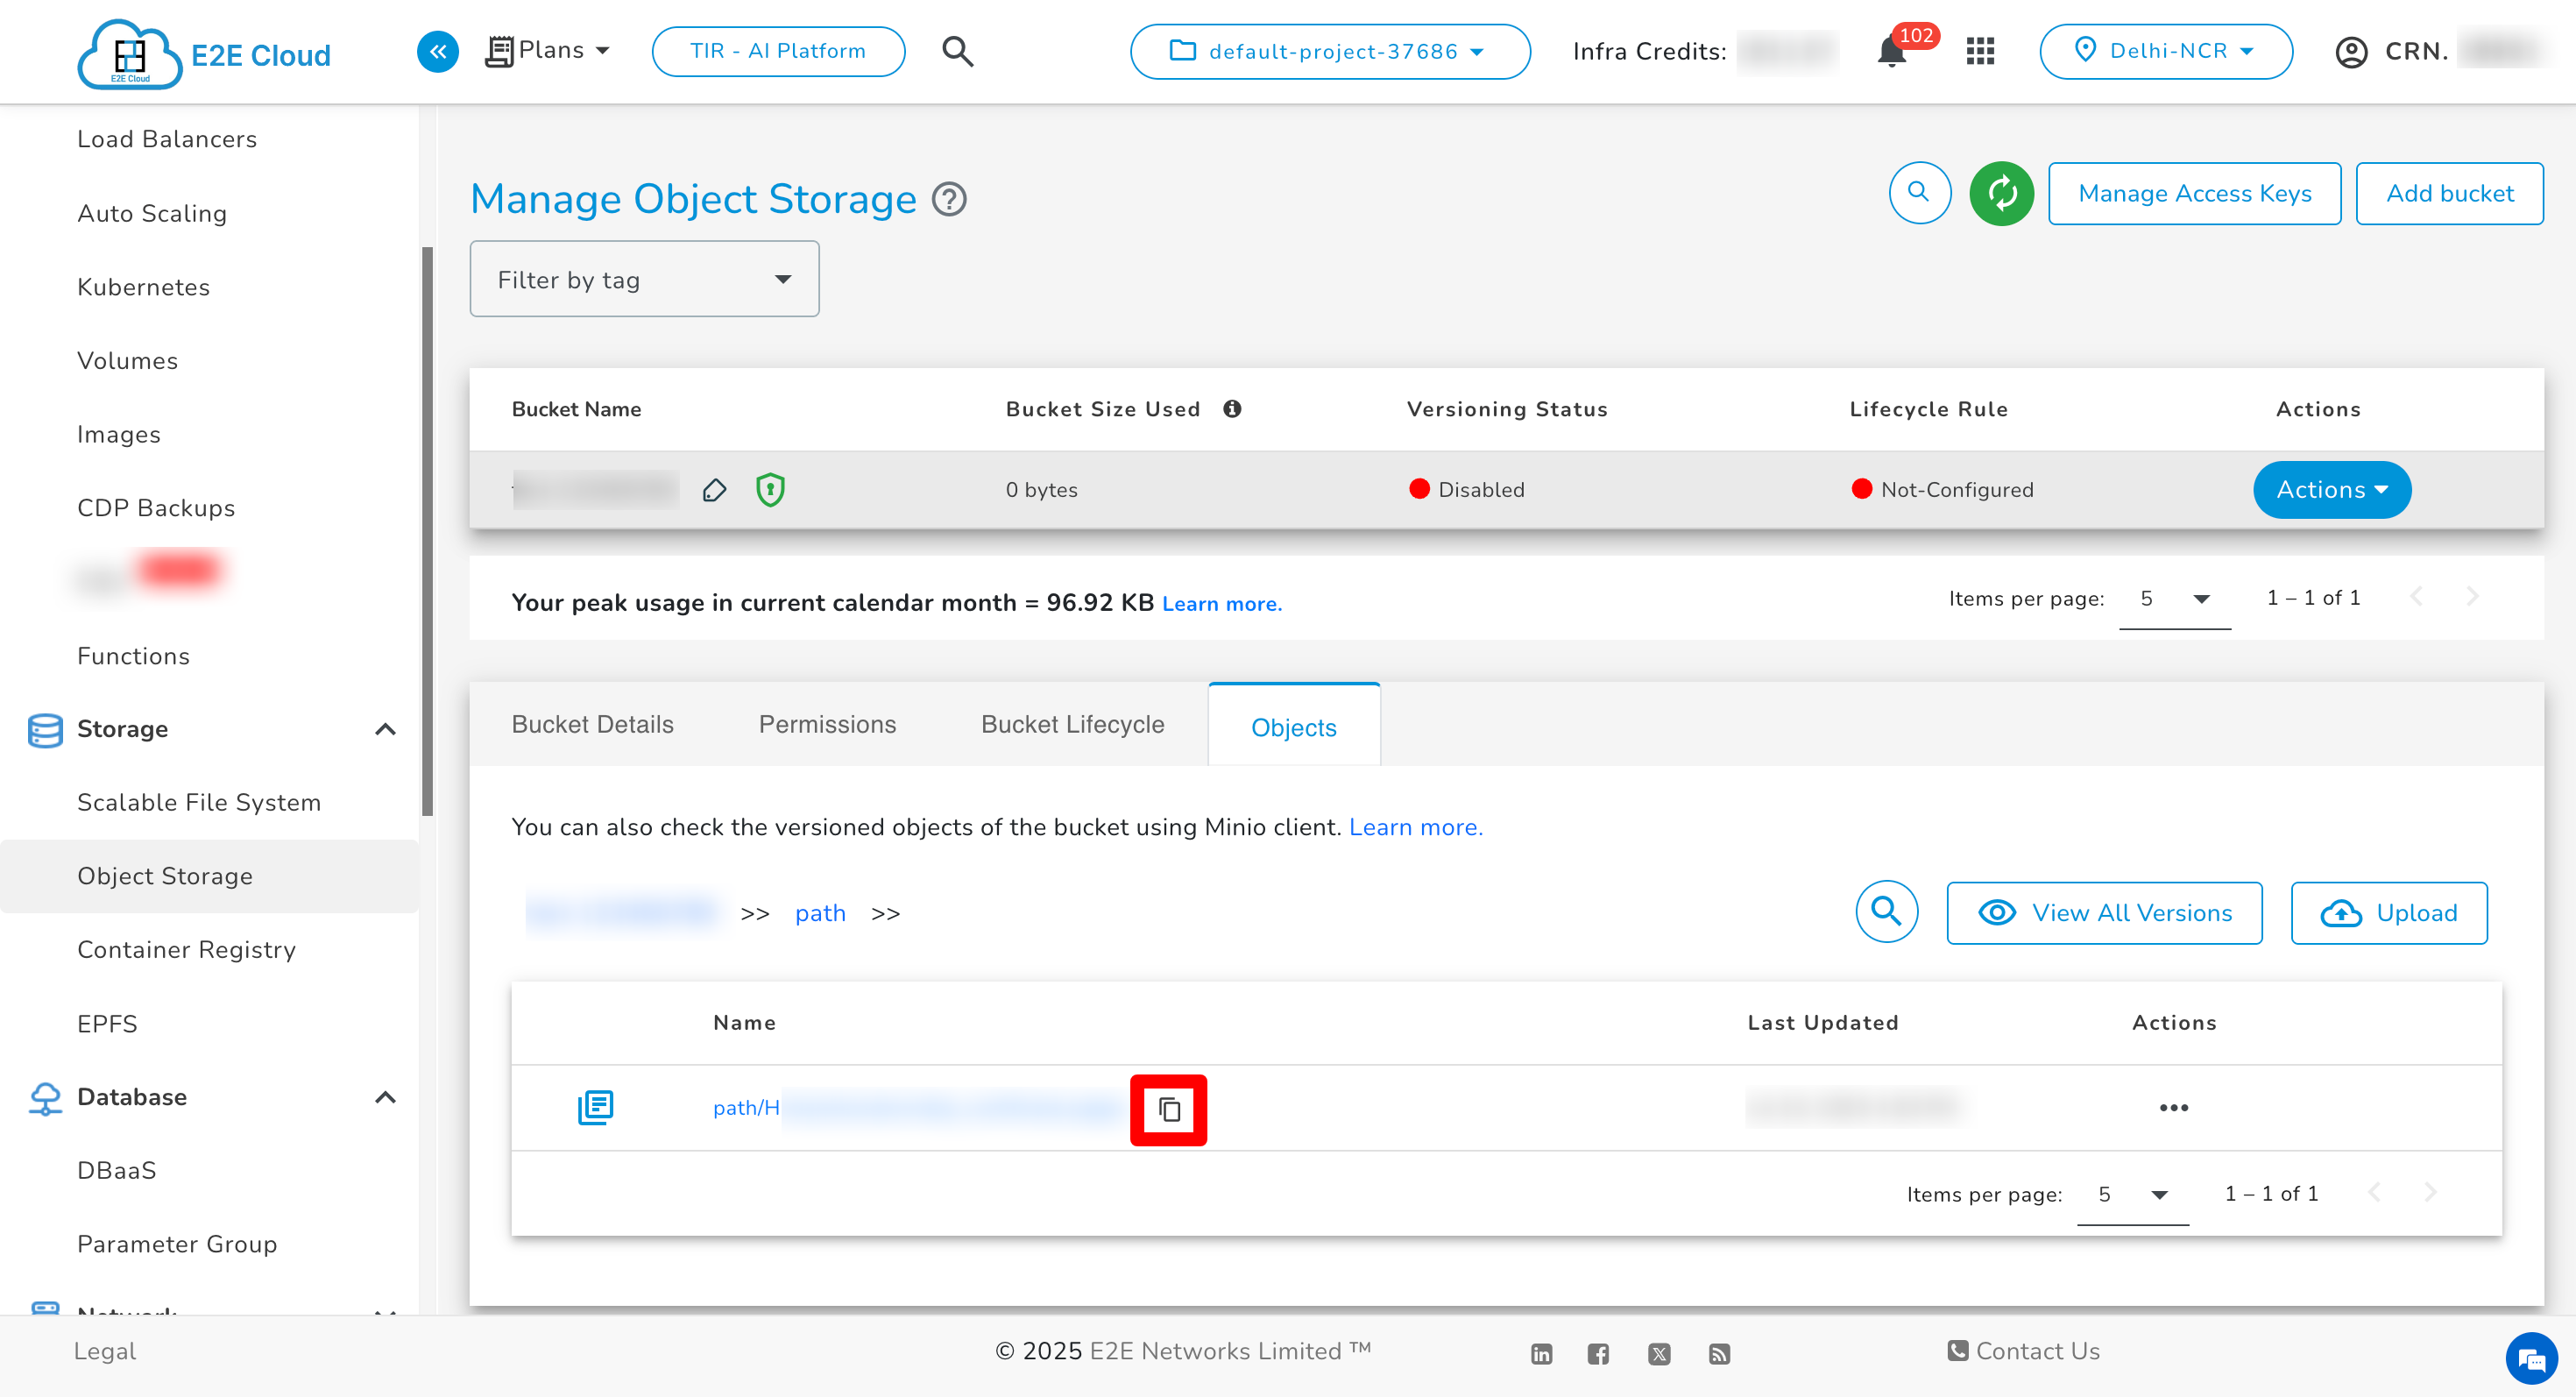Open Minio client Learn more link
The image size is (2576, 1397).
click(x=1415, y=827)
